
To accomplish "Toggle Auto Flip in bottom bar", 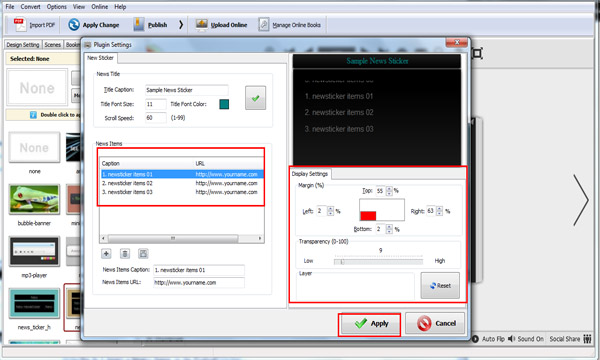I will pyautogui.click(x=489, y=339).
